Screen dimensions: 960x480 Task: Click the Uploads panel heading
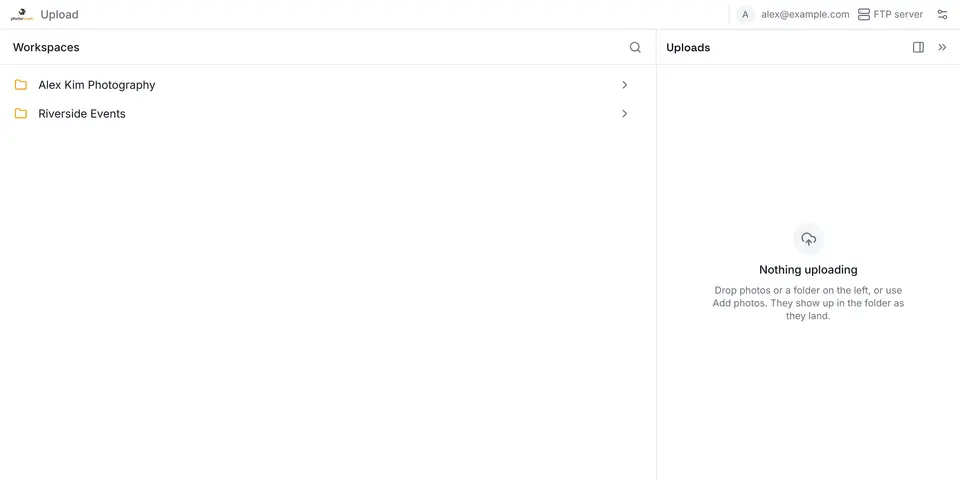(688, 47)
